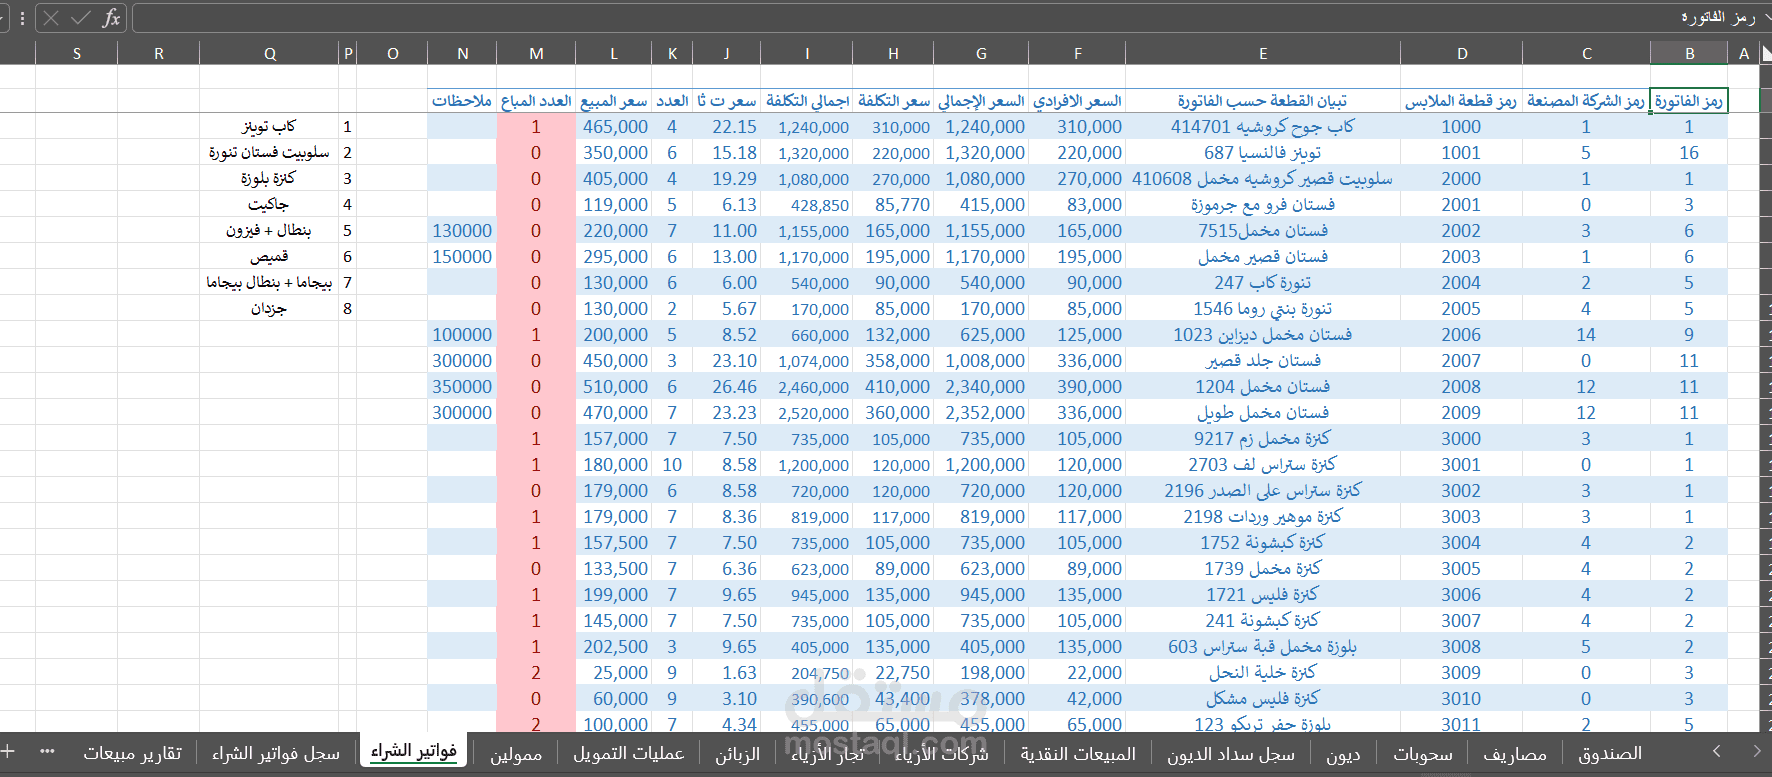This screenshot has width=1772, height=777.
Task: Open the عمليات التمويل sheet tab
Action: [628, 753]
